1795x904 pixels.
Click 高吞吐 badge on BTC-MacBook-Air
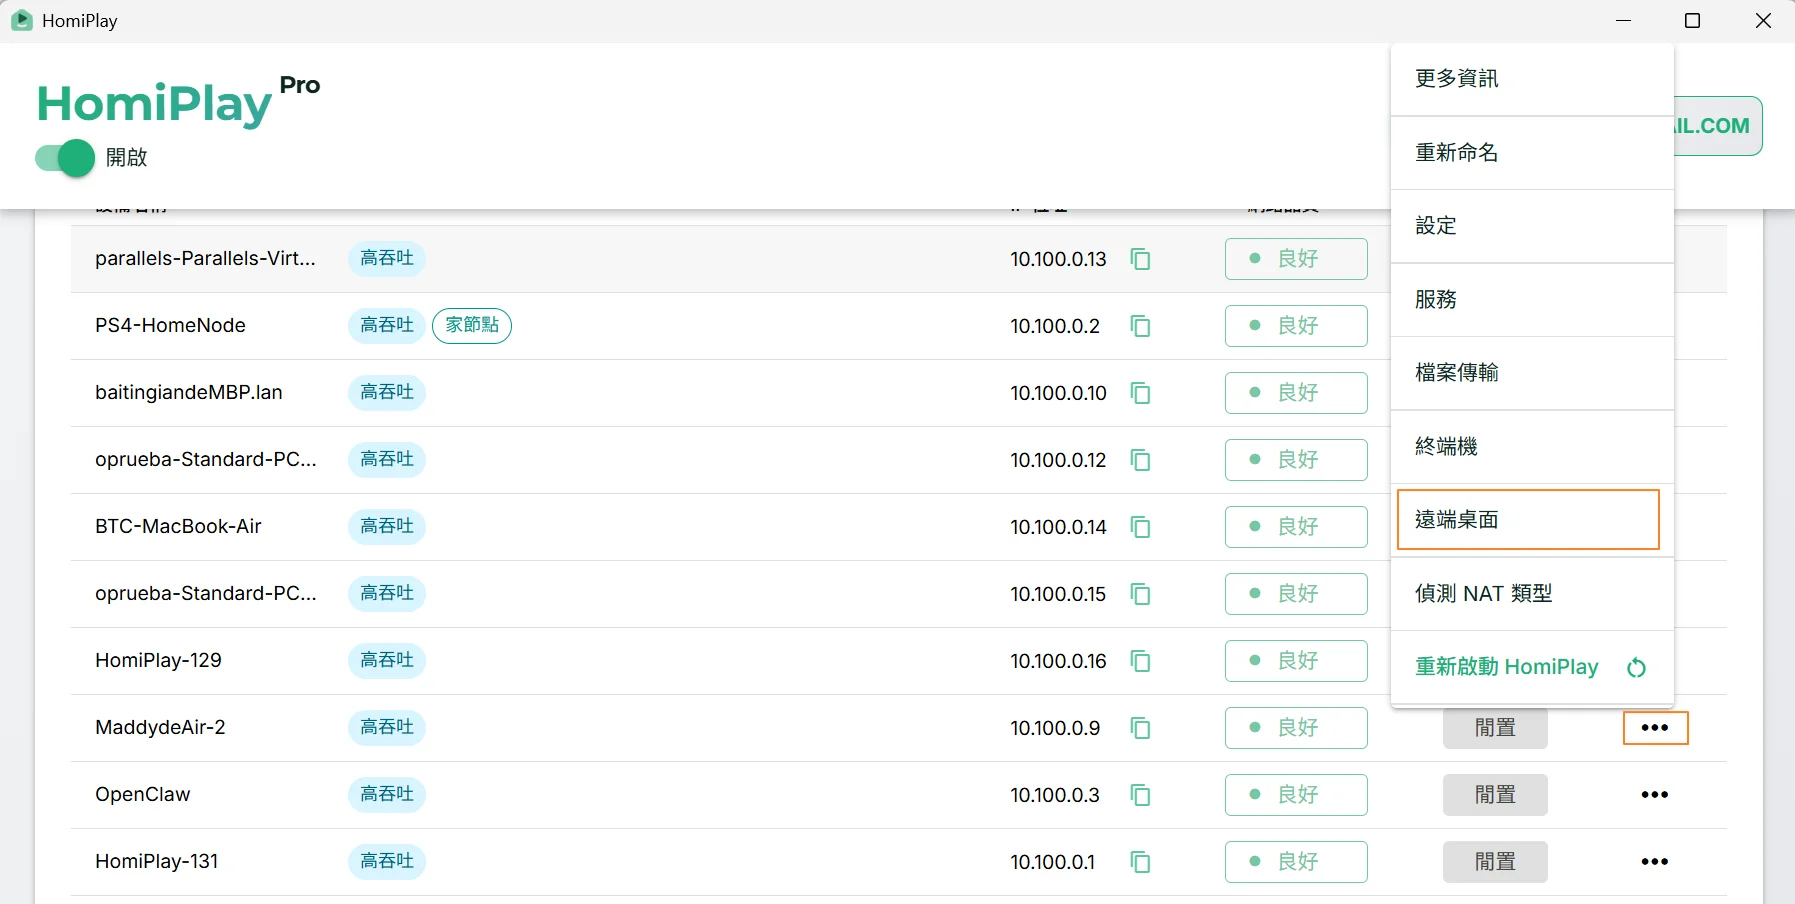click(x=387, y=526)
